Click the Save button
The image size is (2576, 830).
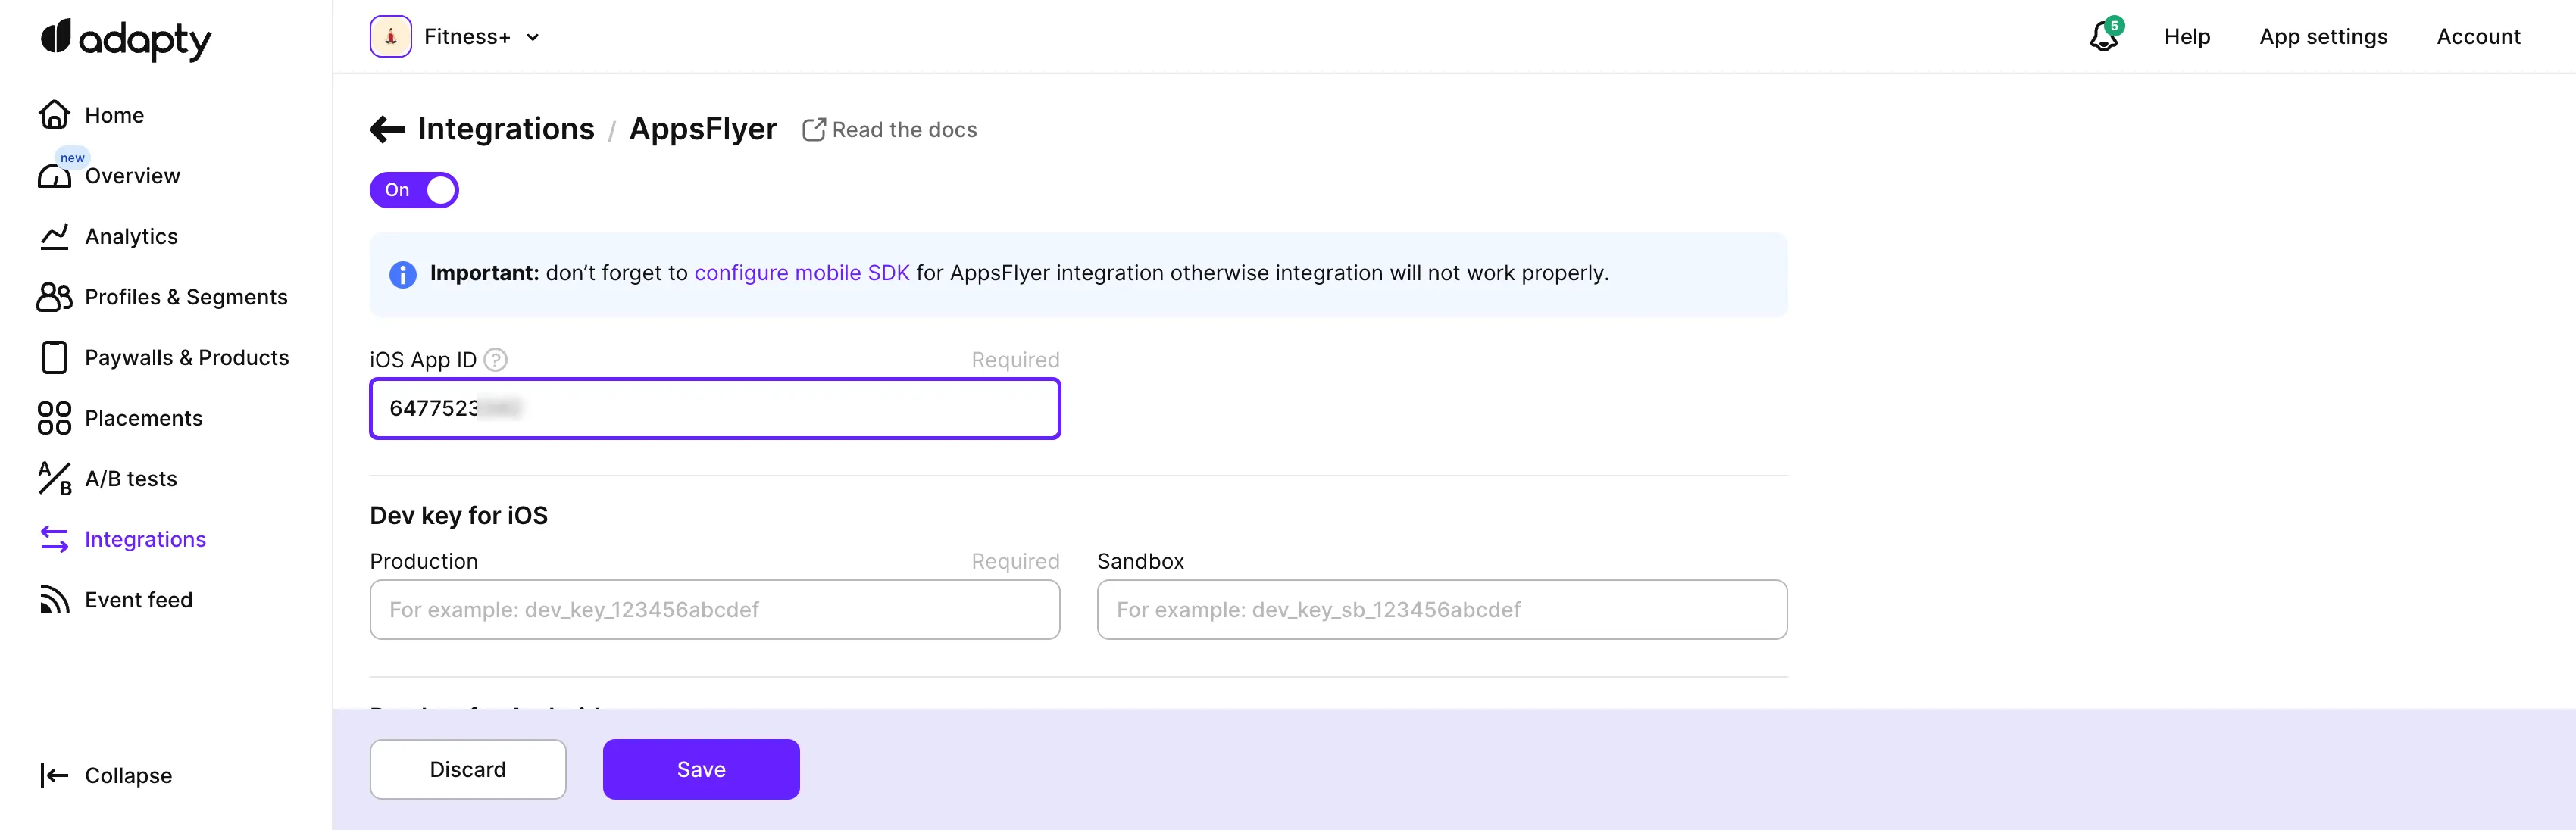(700, 769)
